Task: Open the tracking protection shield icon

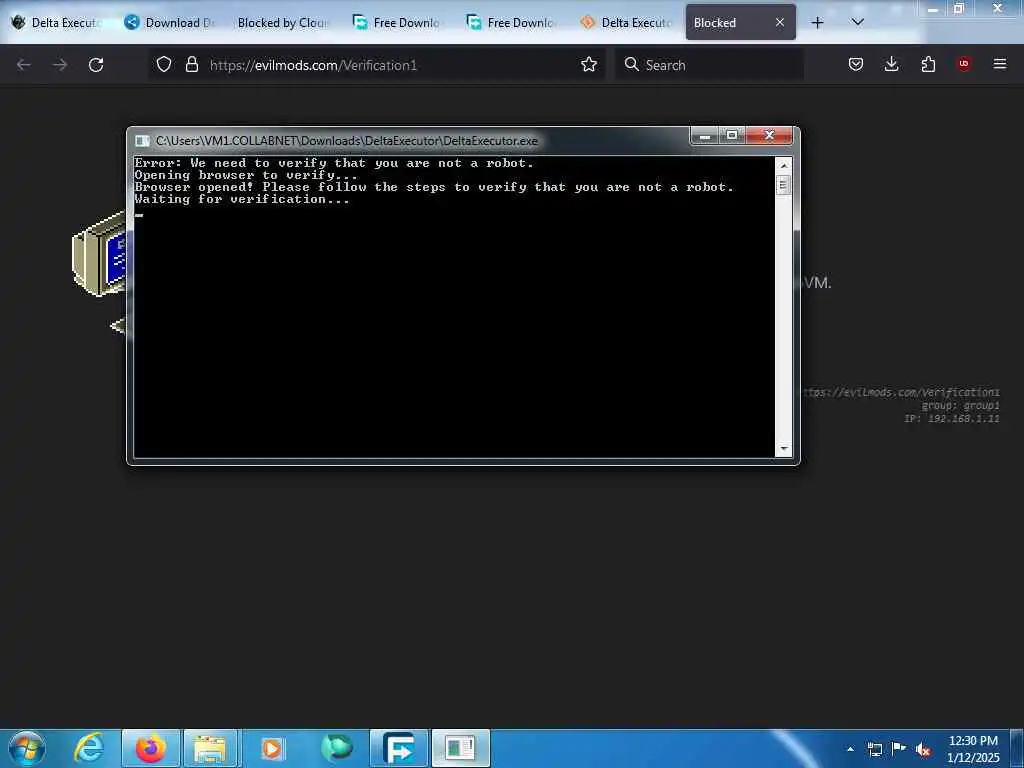Action: (164, 64)
